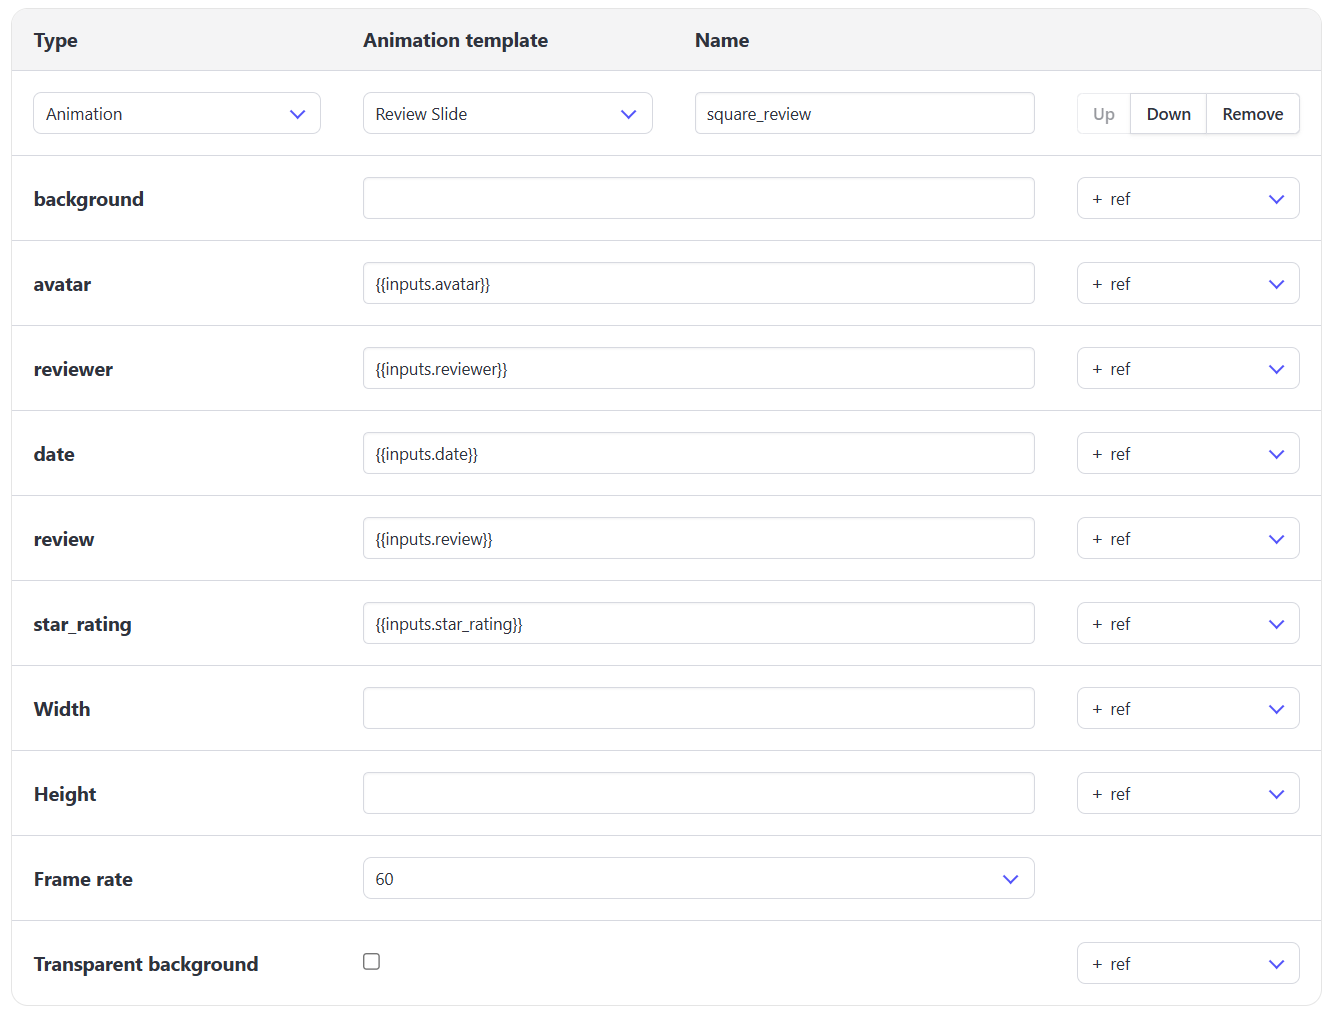Expand the ref selector in date row
1339x1017 pixels.
(x=1188, y=453)
